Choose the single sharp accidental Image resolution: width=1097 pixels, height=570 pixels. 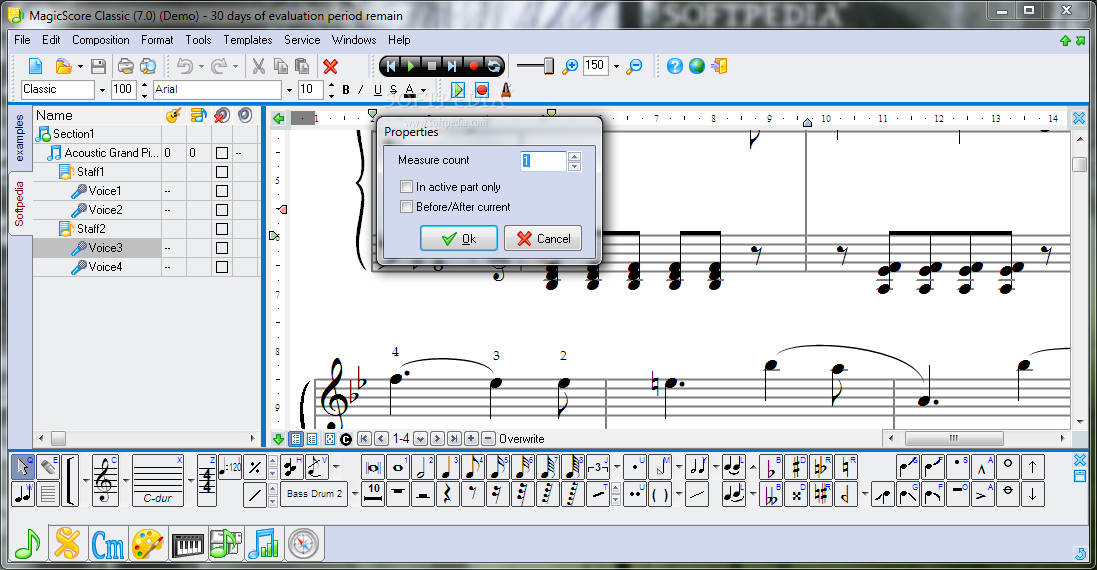point(796,467)
